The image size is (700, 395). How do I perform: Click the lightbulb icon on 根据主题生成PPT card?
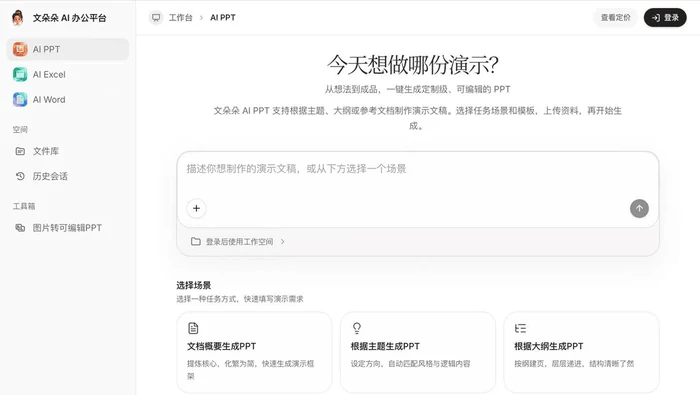(x=357, y=328)
